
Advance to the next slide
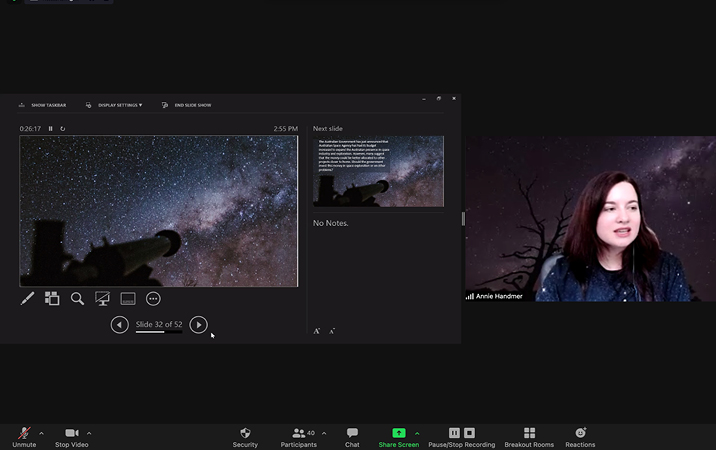pos(198,325)
